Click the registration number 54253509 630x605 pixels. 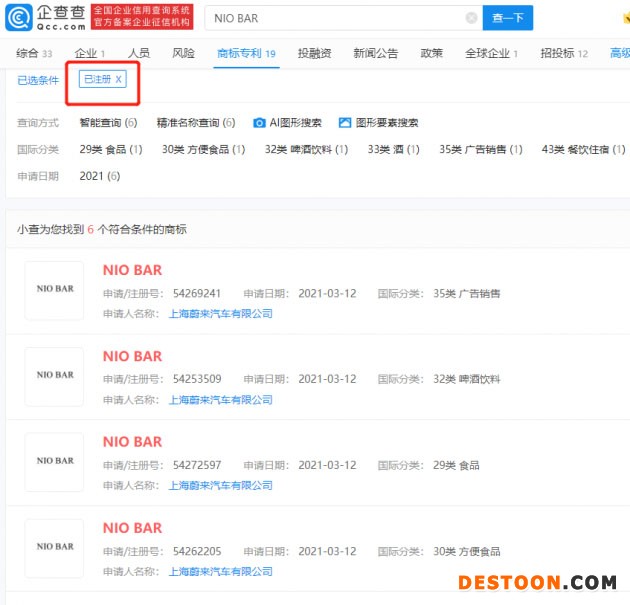(x=197, y=379)
